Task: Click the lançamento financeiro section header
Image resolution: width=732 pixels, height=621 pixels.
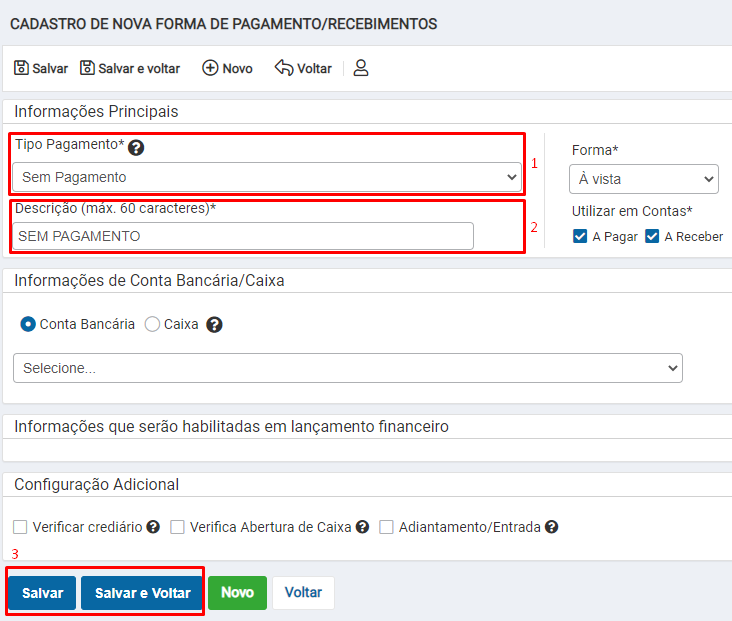Action: (232, 427)
